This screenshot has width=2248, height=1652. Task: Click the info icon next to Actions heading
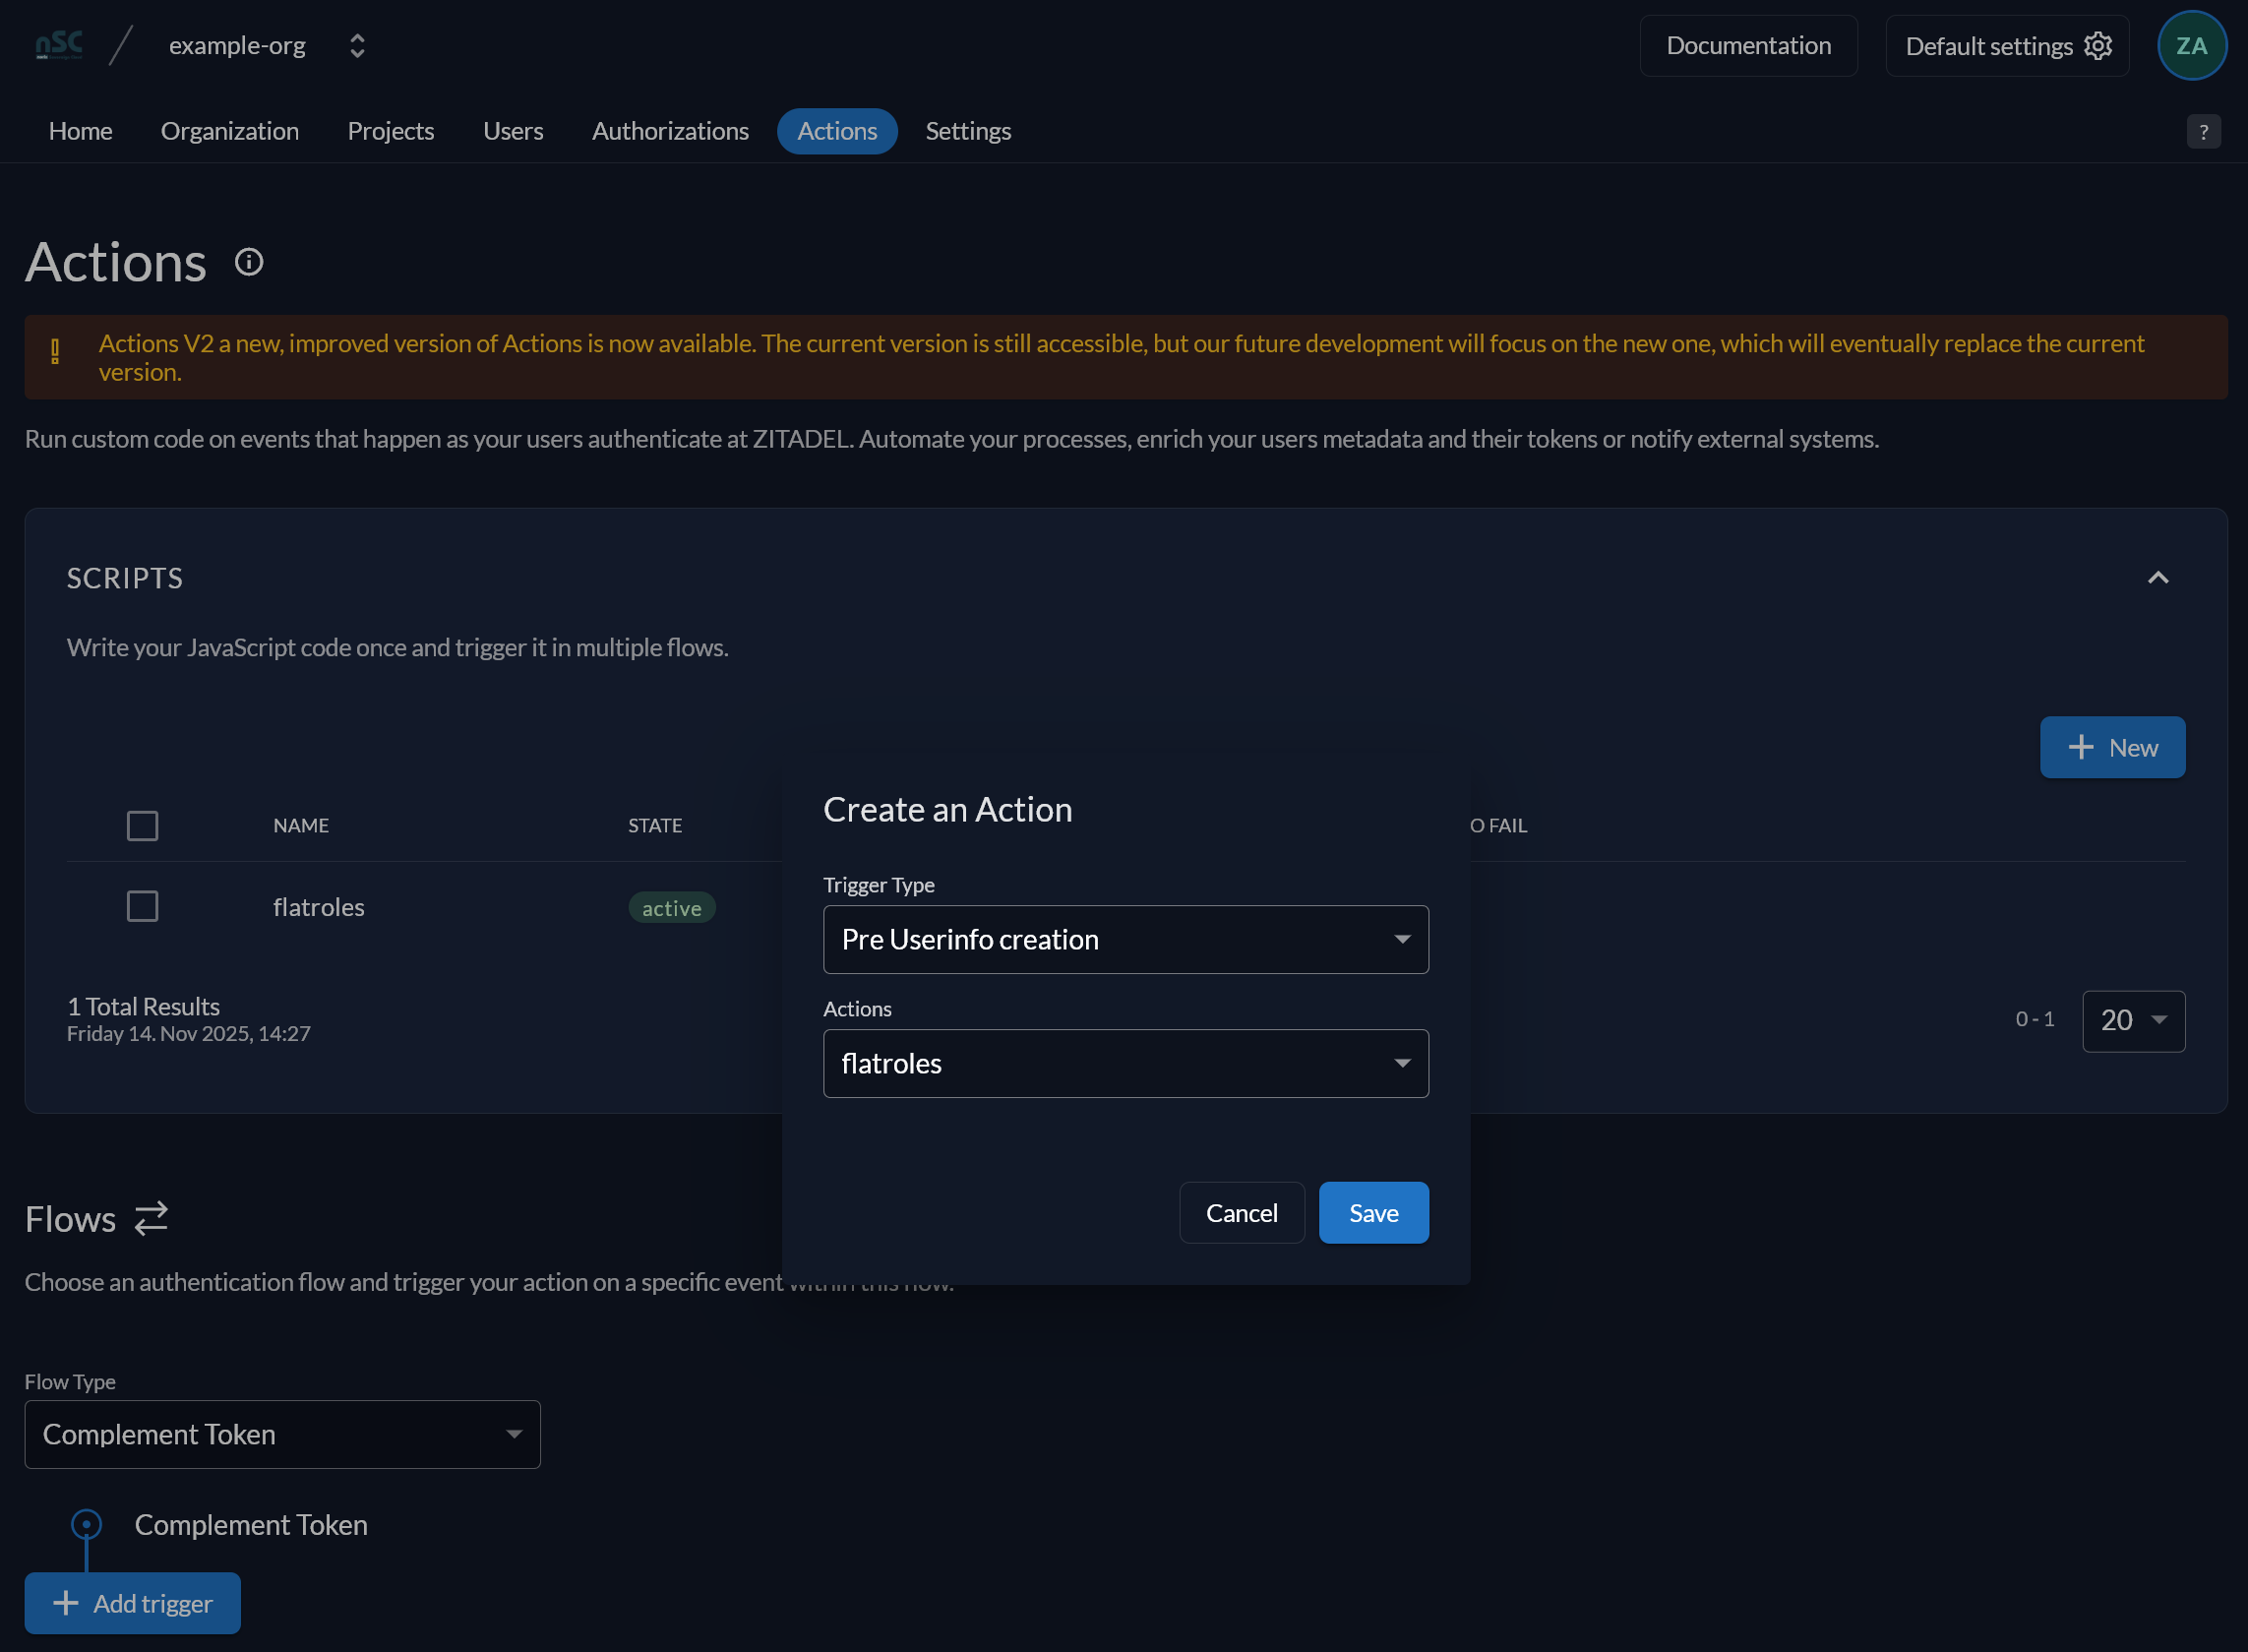click(249, 262)
